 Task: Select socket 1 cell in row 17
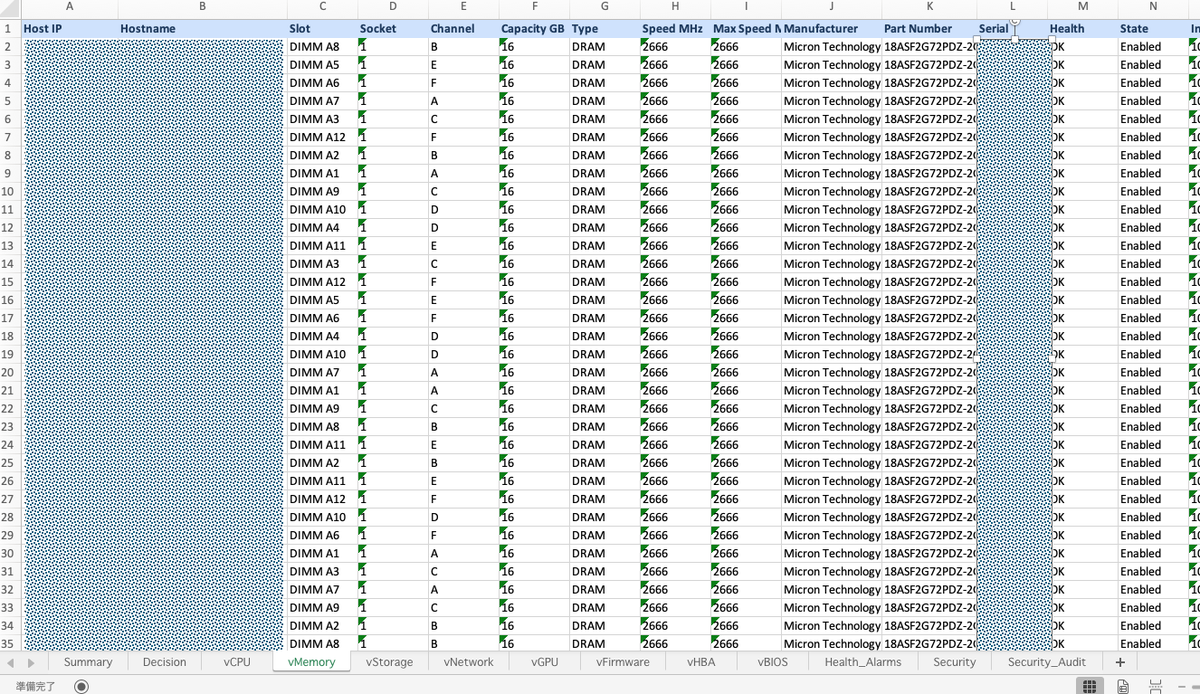[393, 317]
